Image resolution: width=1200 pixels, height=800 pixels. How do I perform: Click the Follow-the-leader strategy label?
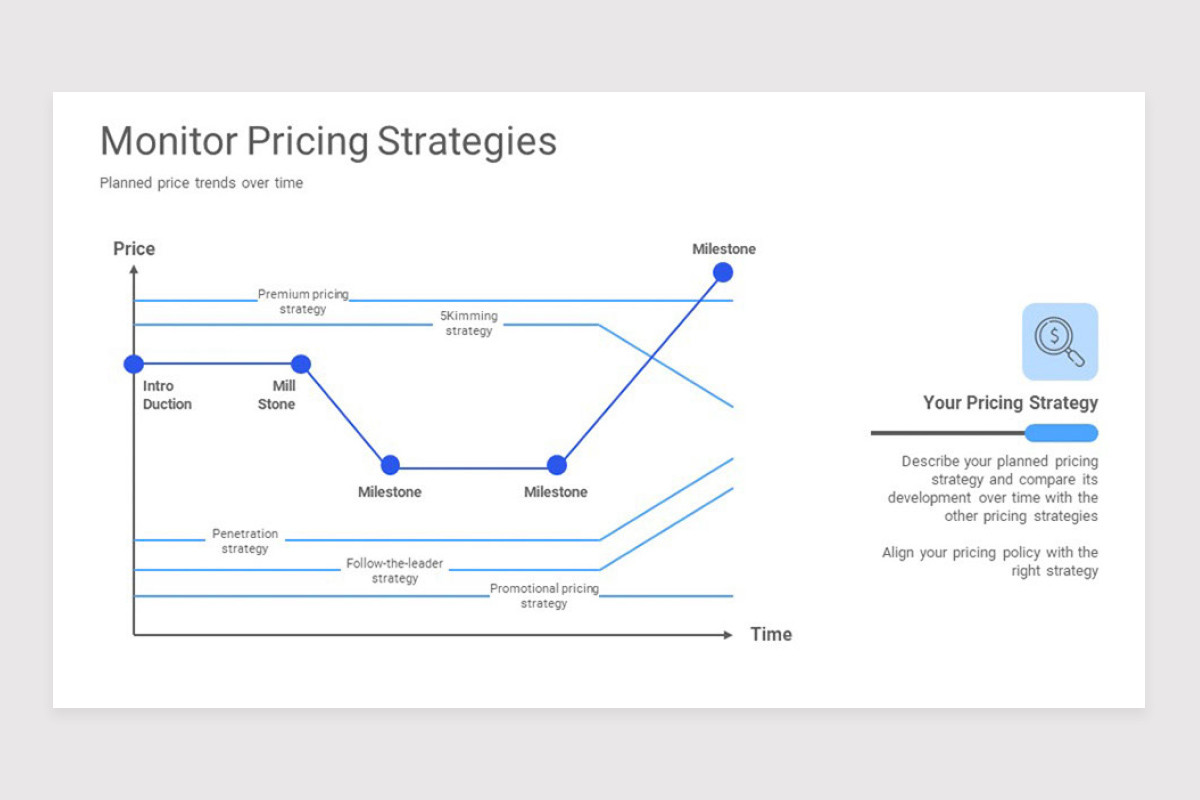click(395, 571)
